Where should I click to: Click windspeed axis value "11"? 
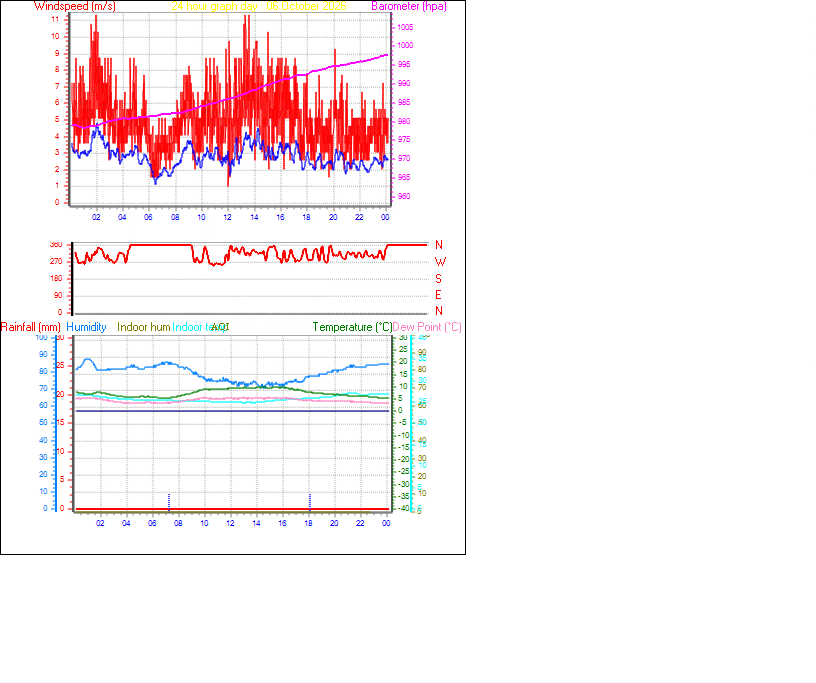pos(55,19)
